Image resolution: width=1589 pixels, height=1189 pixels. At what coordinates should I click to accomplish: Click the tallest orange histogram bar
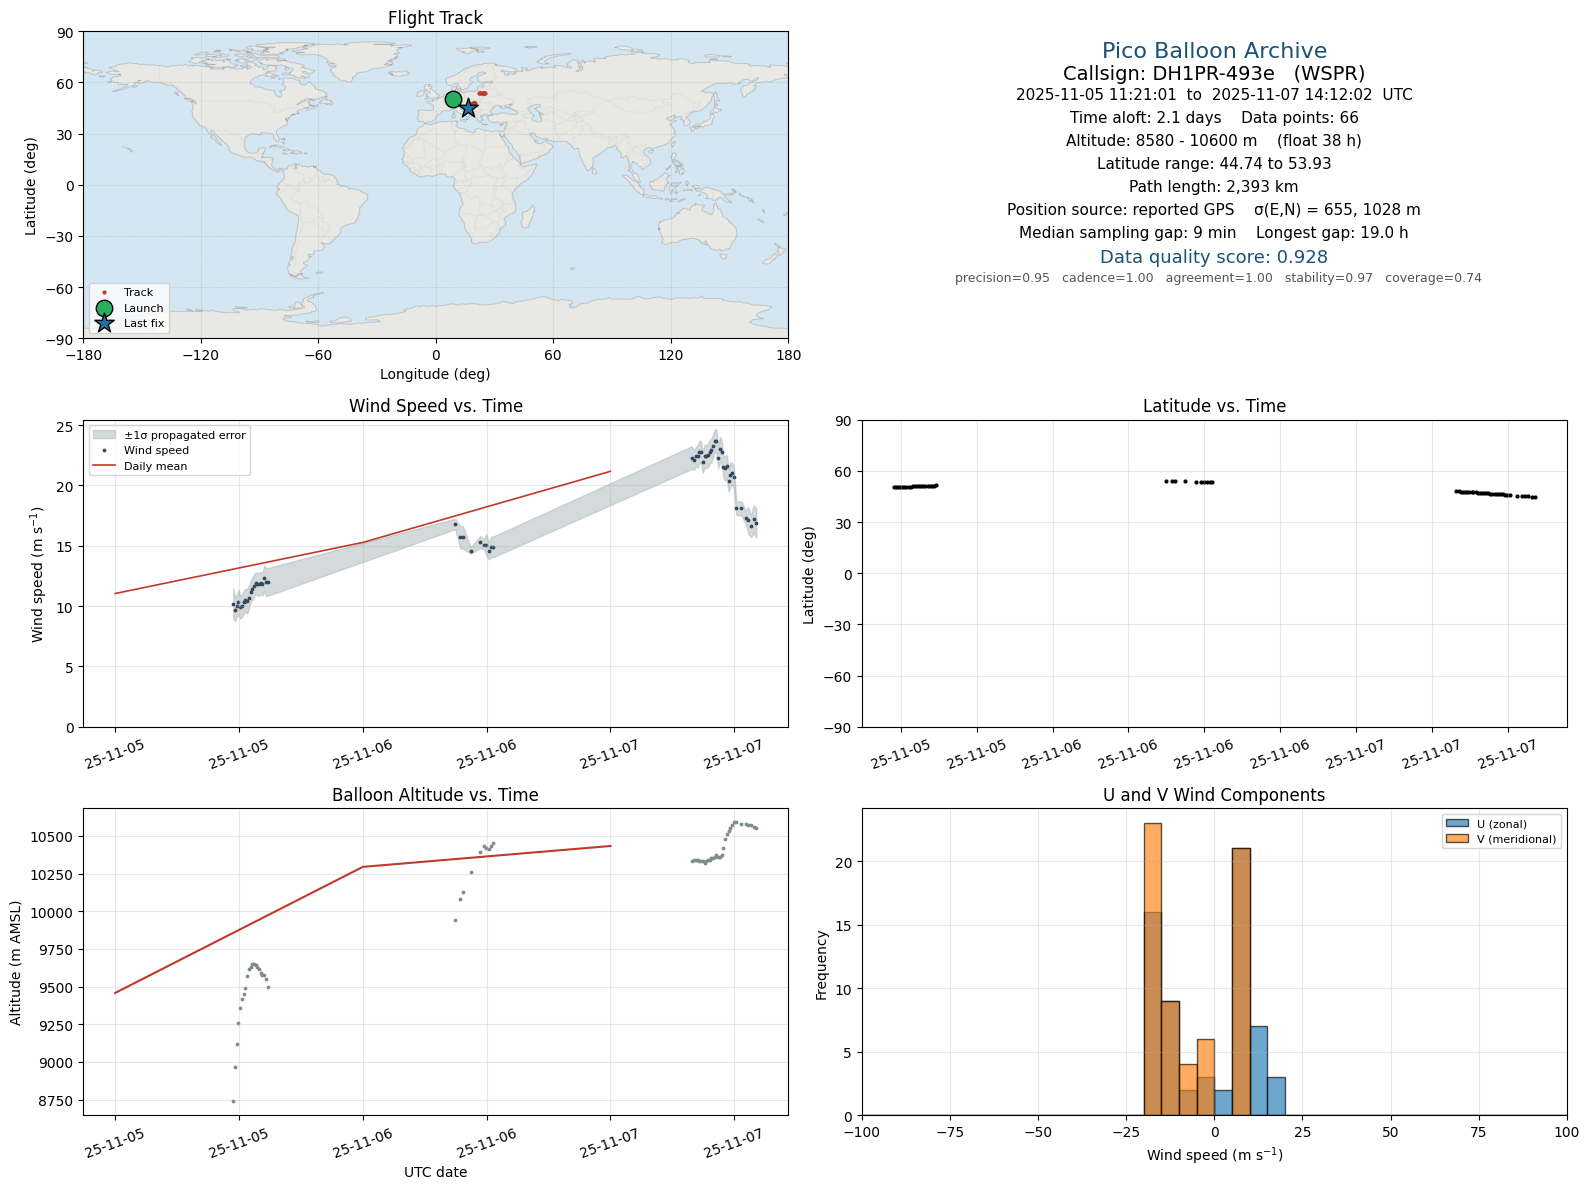1153,969
